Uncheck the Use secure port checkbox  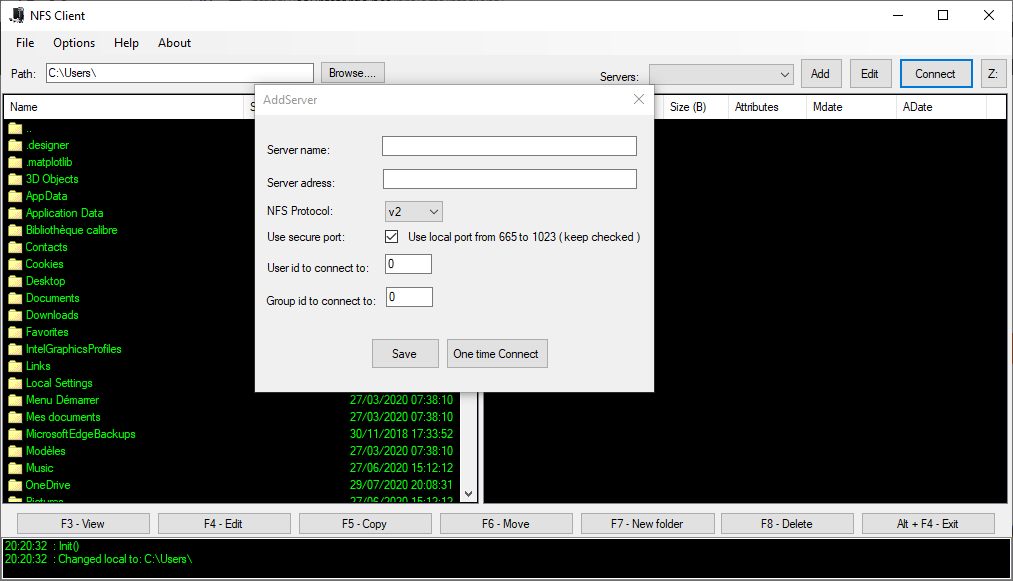(392, 237)
